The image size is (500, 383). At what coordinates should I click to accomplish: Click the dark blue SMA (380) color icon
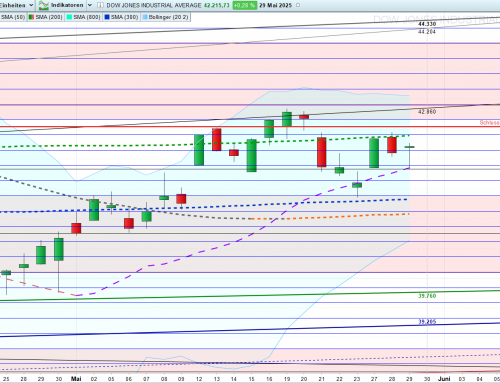(x=107, y=17)
